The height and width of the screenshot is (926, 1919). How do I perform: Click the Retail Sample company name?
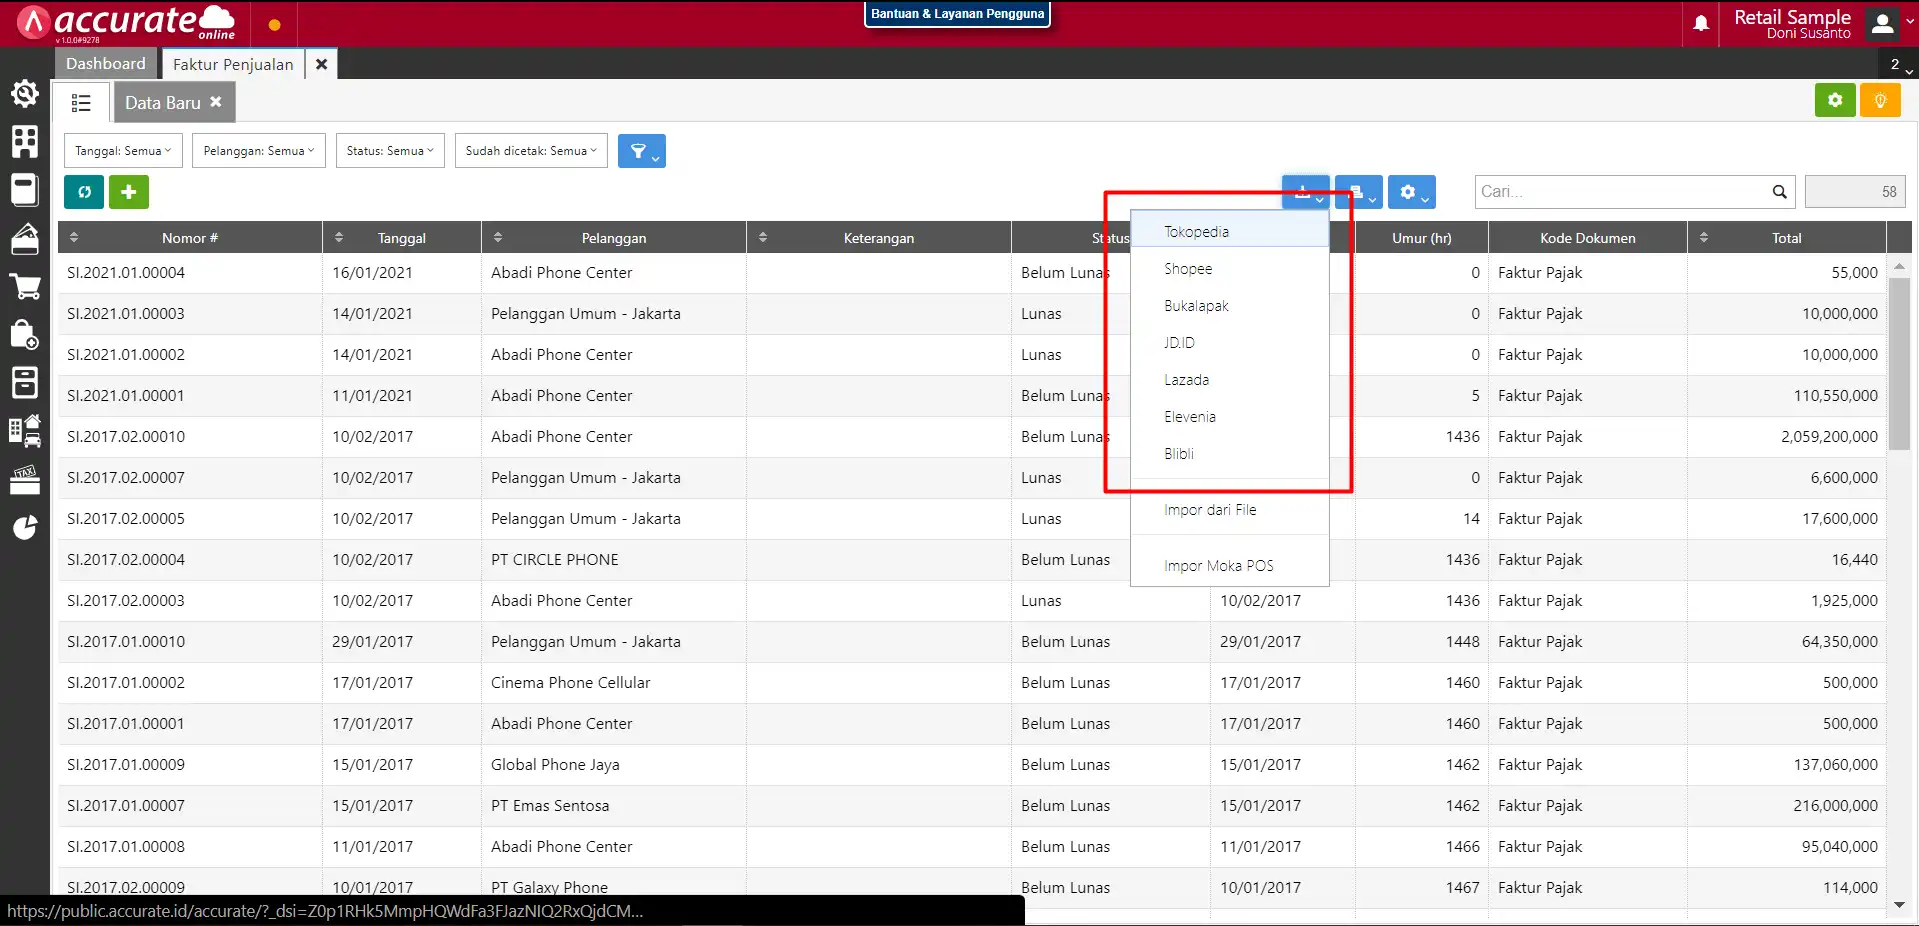1792,17
